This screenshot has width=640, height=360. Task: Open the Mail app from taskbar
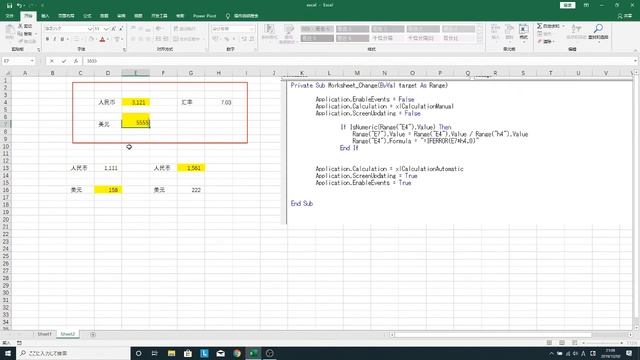[220, 353]
